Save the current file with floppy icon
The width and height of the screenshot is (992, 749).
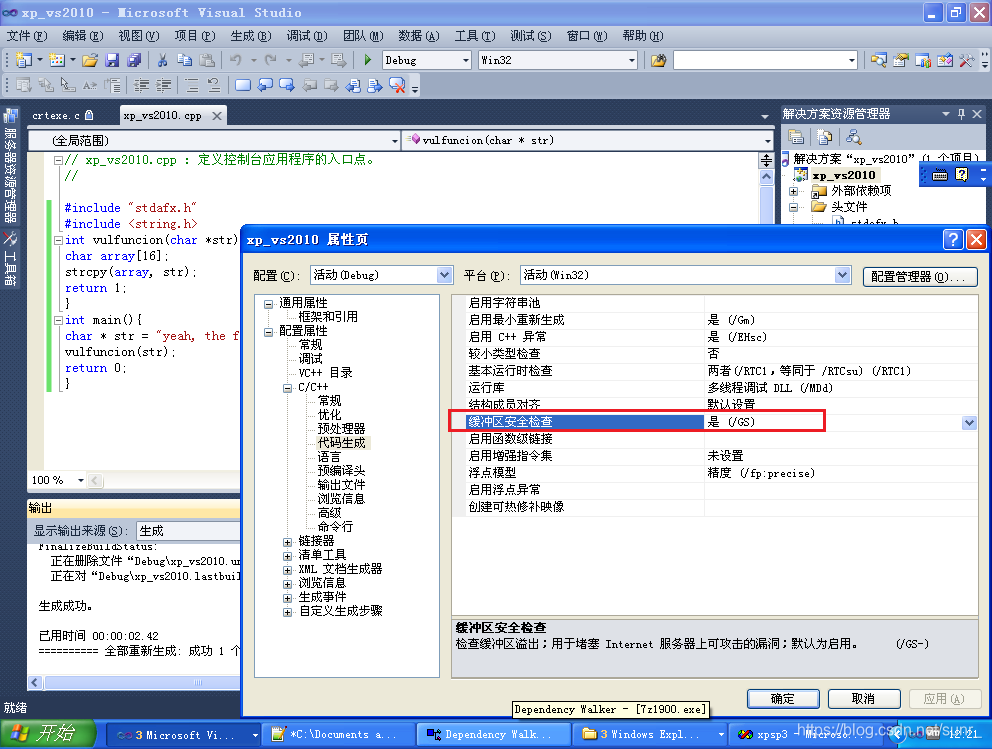coord(112,60)
